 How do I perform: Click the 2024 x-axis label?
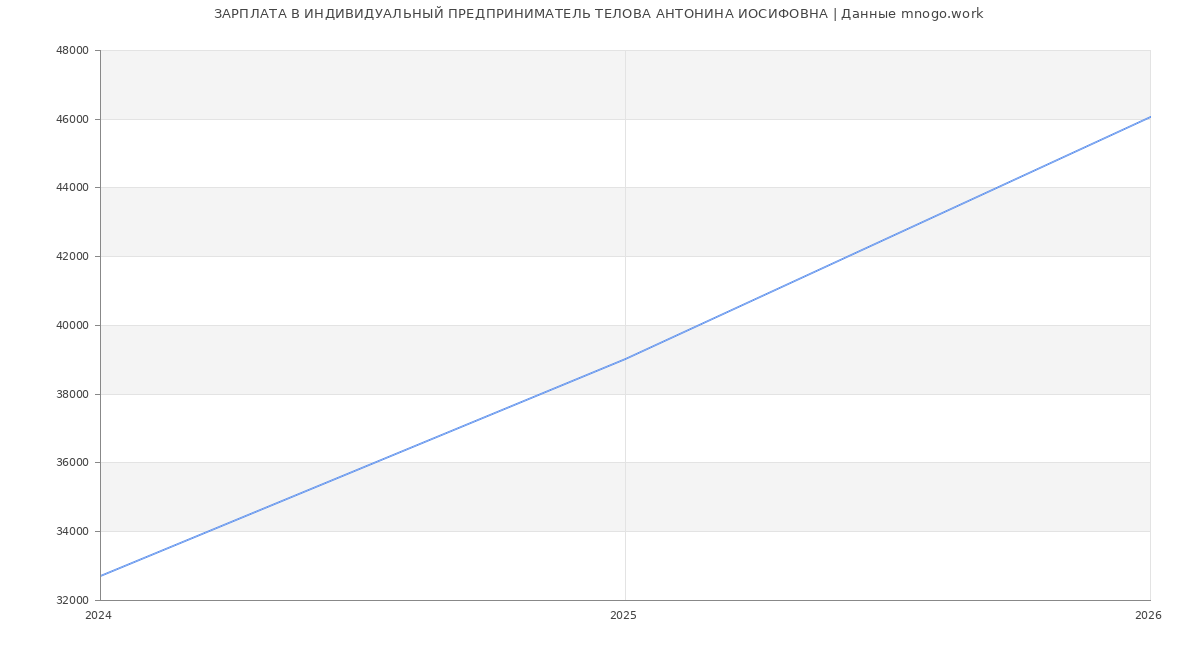(x=99, y=616)
